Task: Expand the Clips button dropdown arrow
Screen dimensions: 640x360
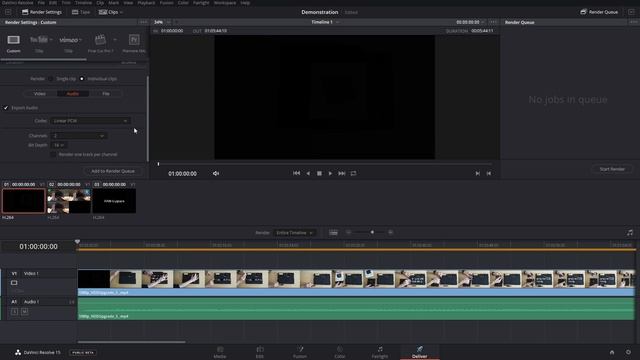Action: [x=121, y=13]
